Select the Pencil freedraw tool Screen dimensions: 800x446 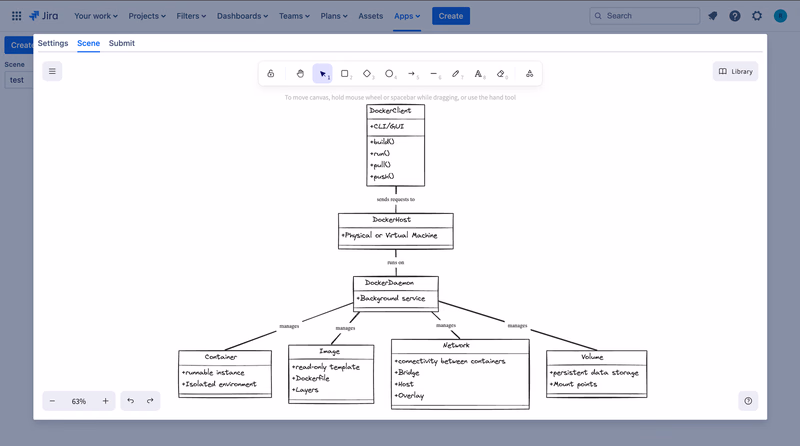(456, 74)
